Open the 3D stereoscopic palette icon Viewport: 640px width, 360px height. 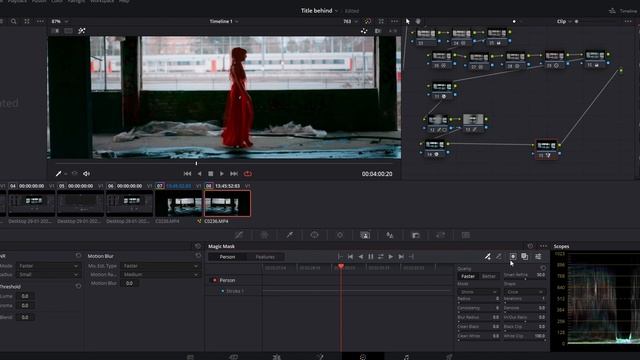(x=466, y=235)
